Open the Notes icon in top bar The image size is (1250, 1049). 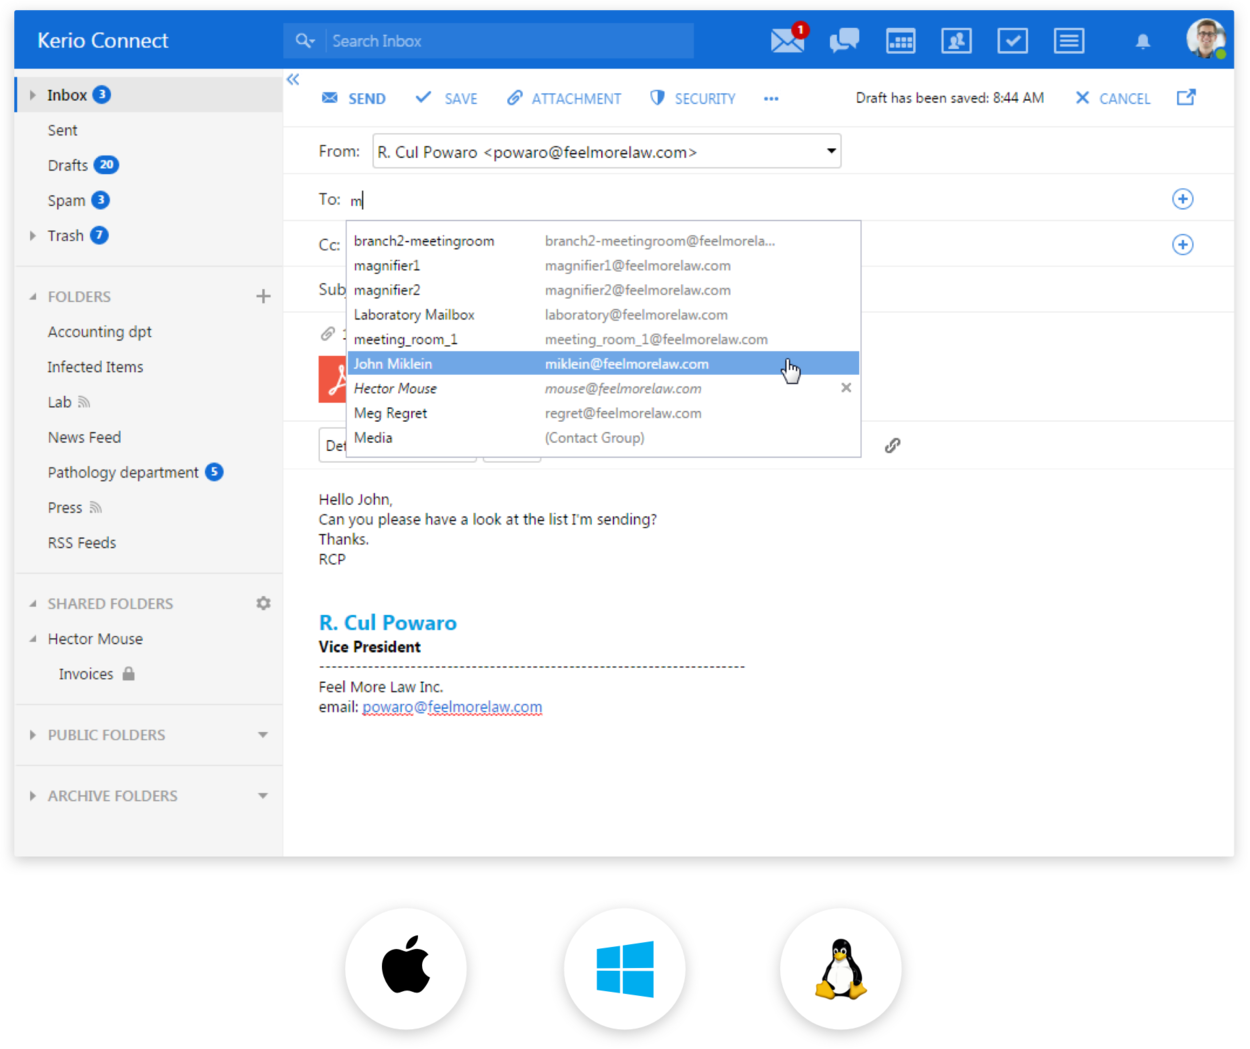click(x=1068, y=41)
